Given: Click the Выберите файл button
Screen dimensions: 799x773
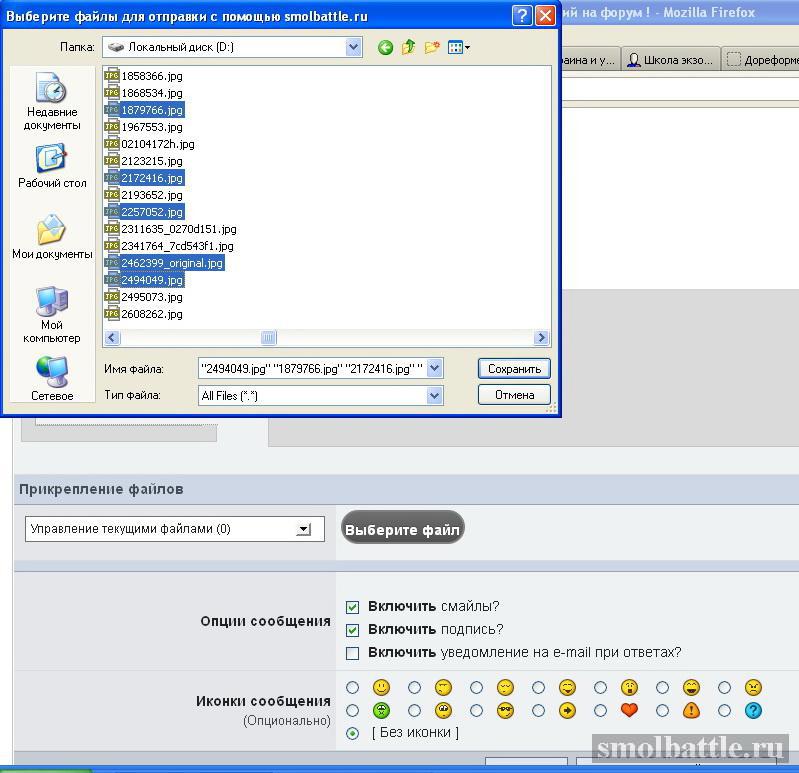Looking at the screenshot, I should (402, 528).
